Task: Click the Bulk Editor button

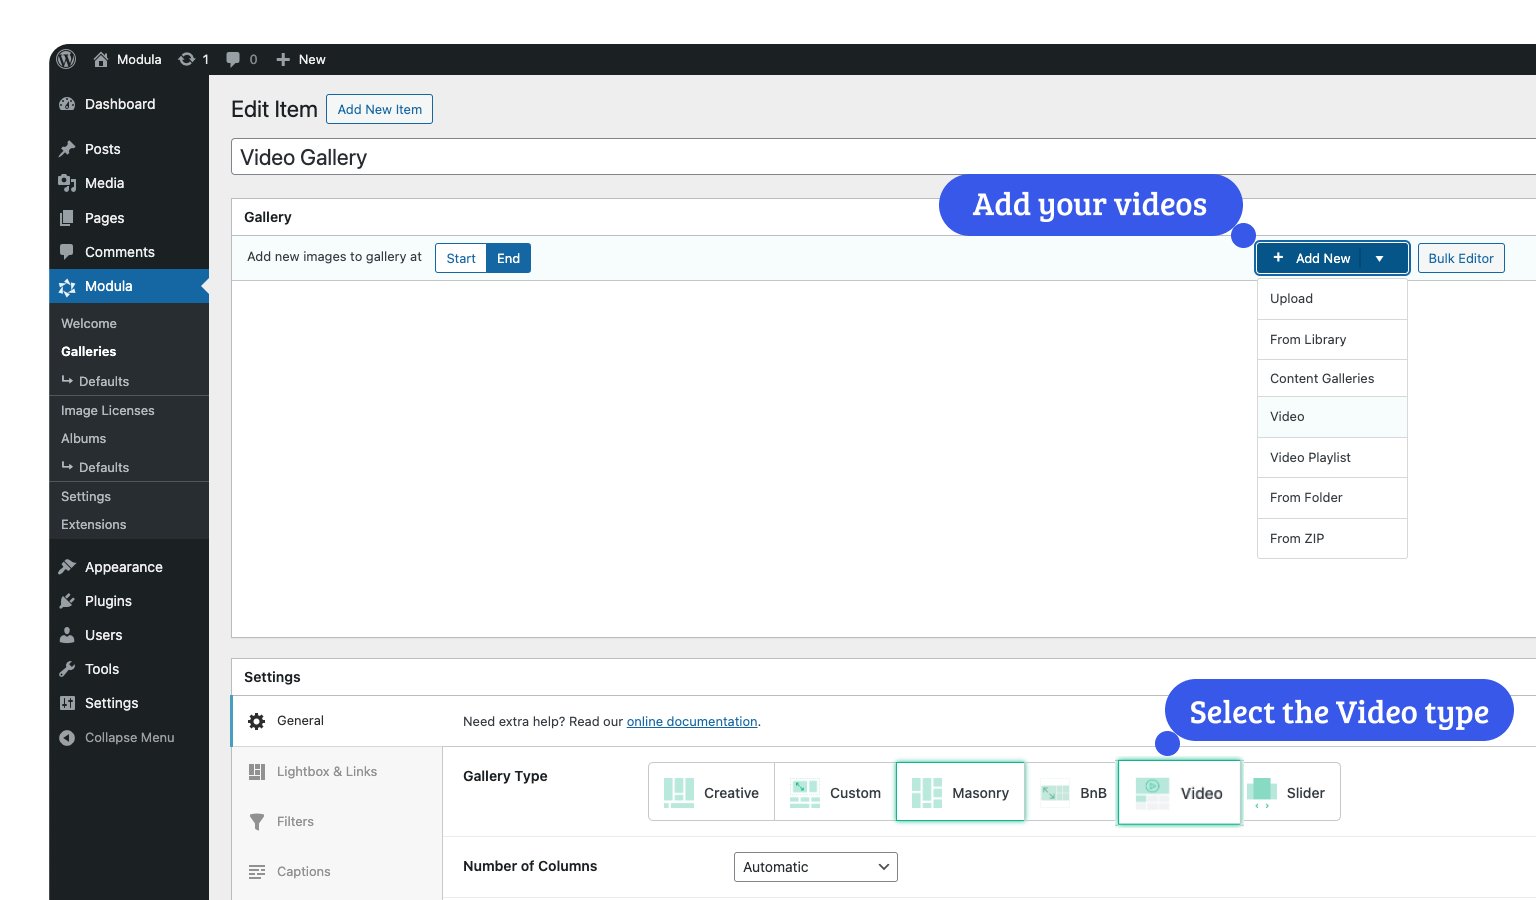Action: point(1460,258)
